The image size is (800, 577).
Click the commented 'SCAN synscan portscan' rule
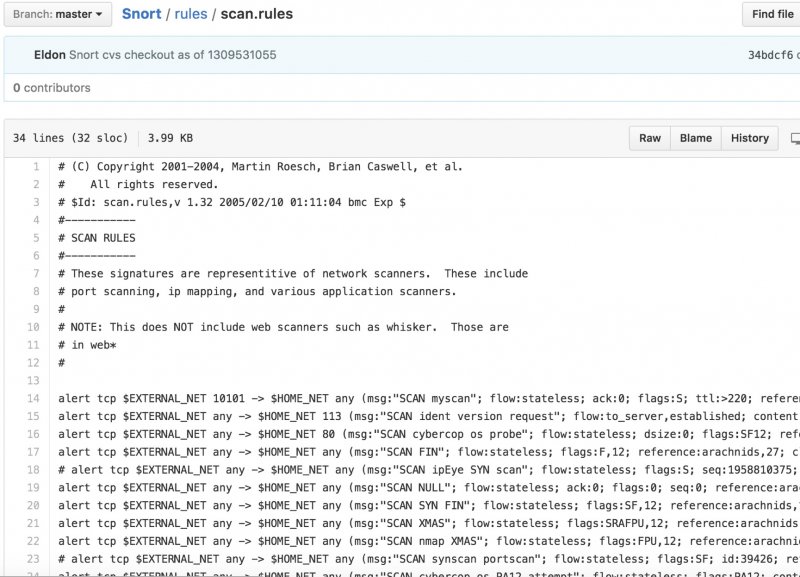point(429,560)
